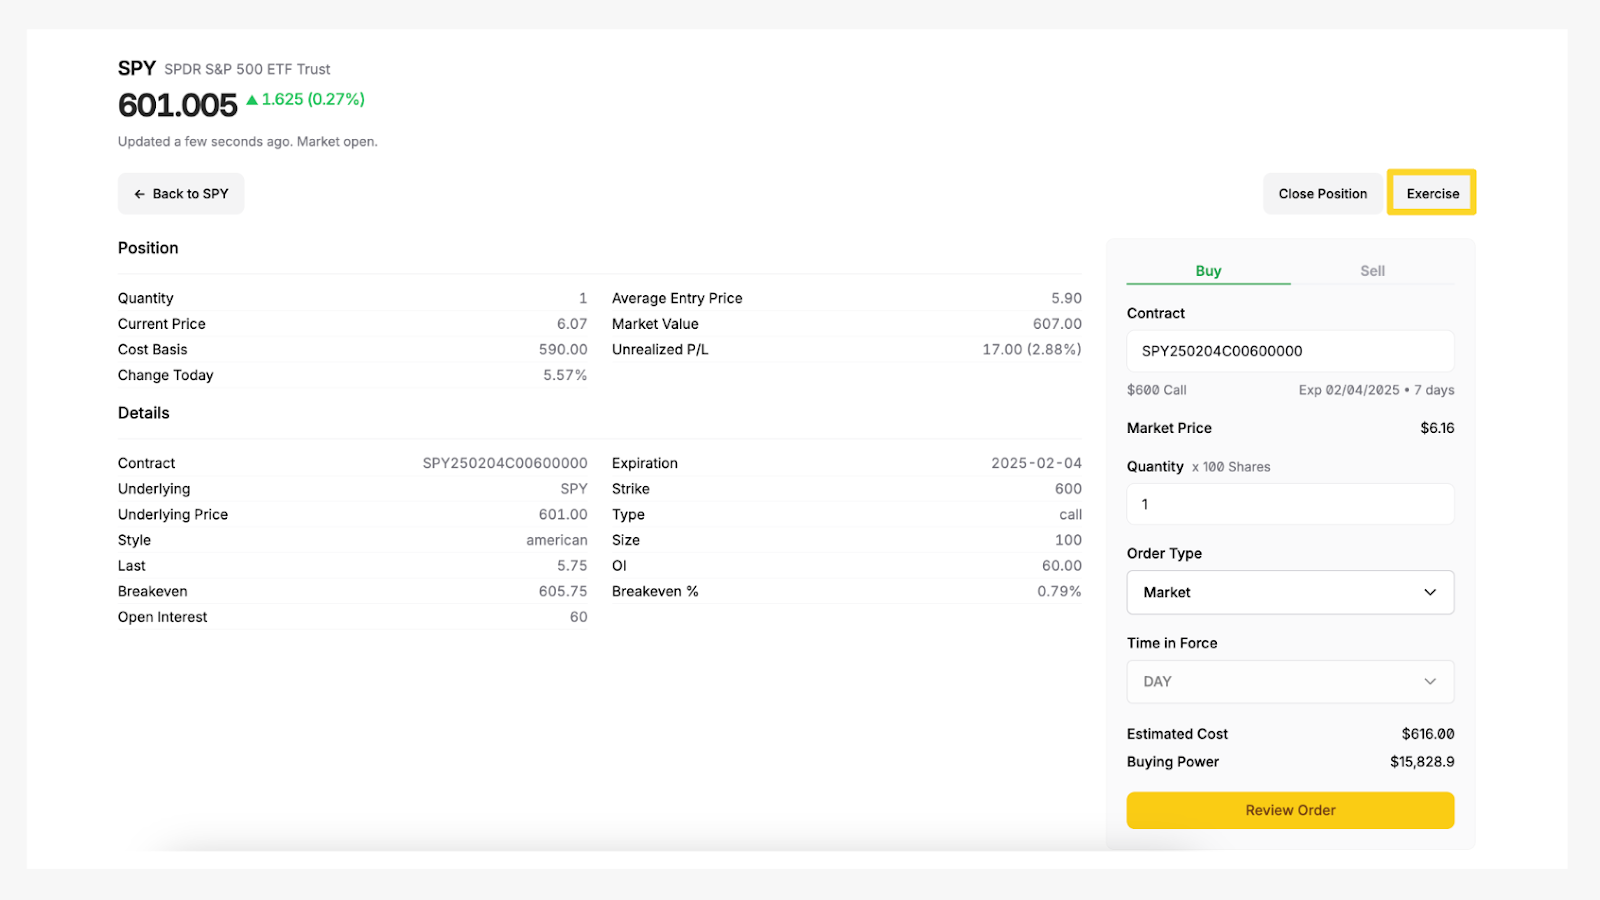The width and height of the screenshot is (1600, 900).
Task: Open the Order Type dropdown set to Market
Action: pos(1290,592)
